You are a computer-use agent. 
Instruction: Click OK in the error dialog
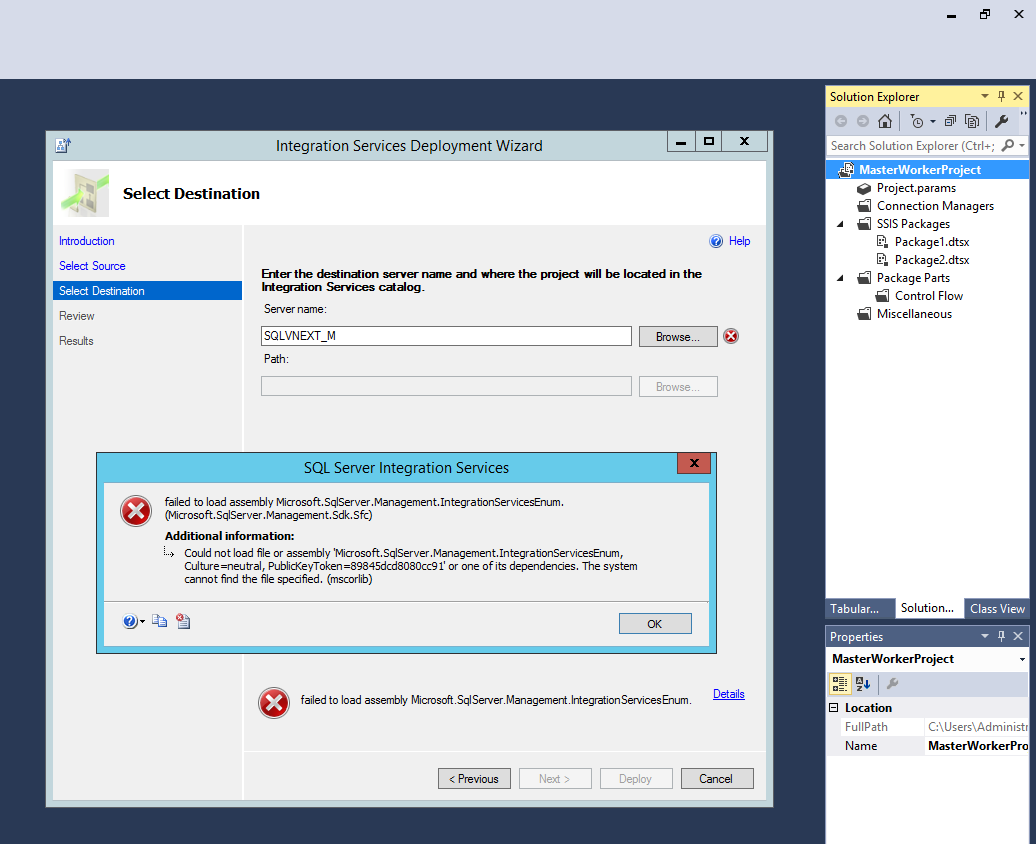(x=655, y=623)
